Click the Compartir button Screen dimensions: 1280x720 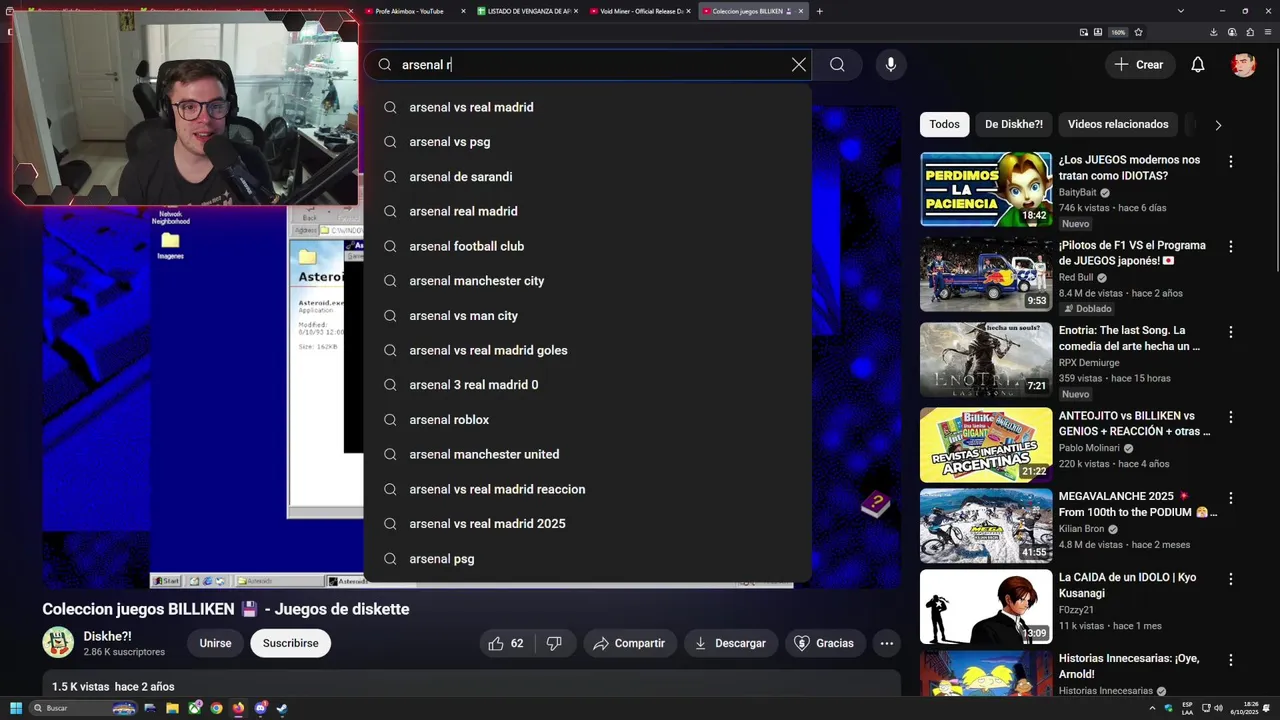630,643
